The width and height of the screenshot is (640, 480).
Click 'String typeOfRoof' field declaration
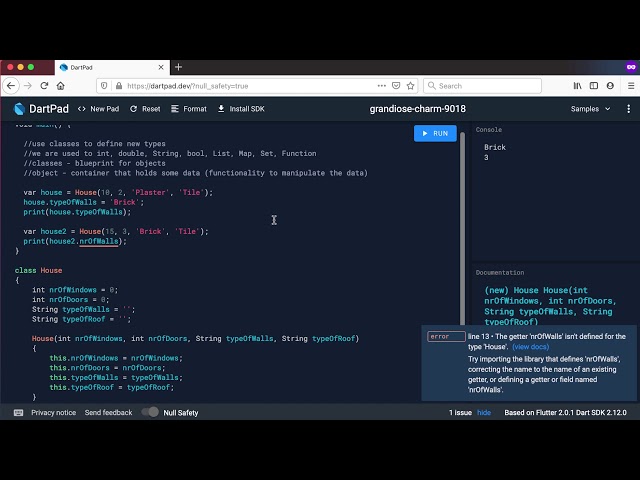[82, 319]
